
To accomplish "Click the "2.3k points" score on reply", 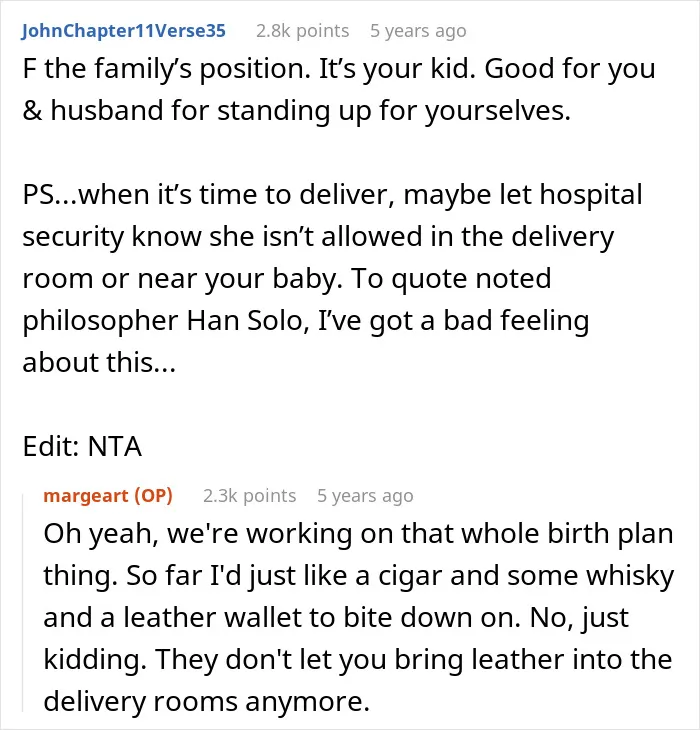I will pyautogui.click(x=249, y=496).
